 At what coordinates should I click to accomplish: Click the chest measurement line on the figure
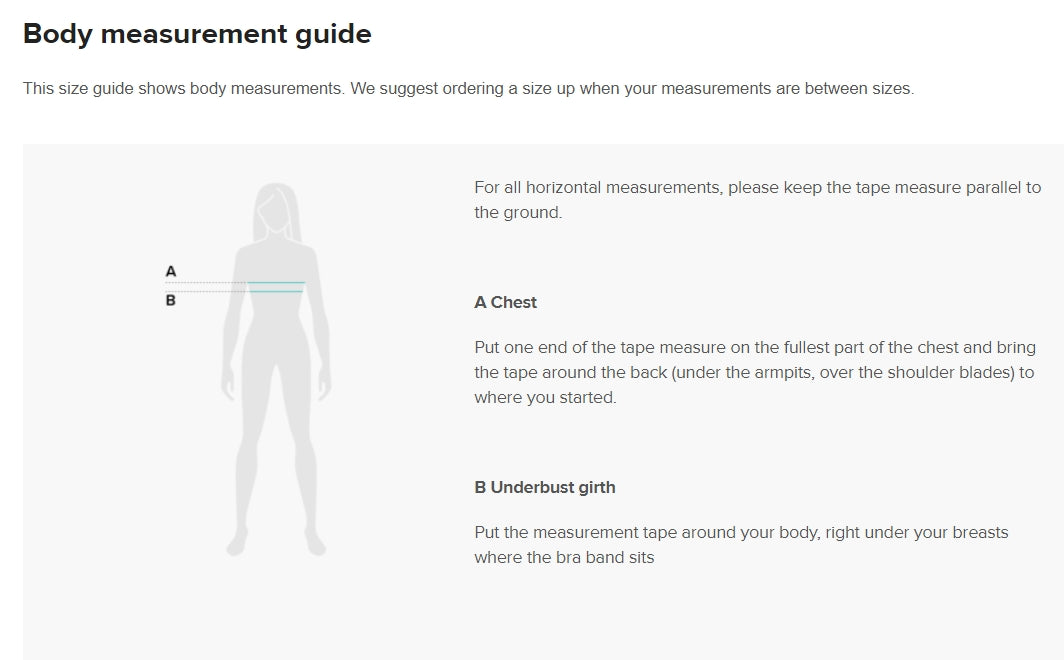point(276,282)
